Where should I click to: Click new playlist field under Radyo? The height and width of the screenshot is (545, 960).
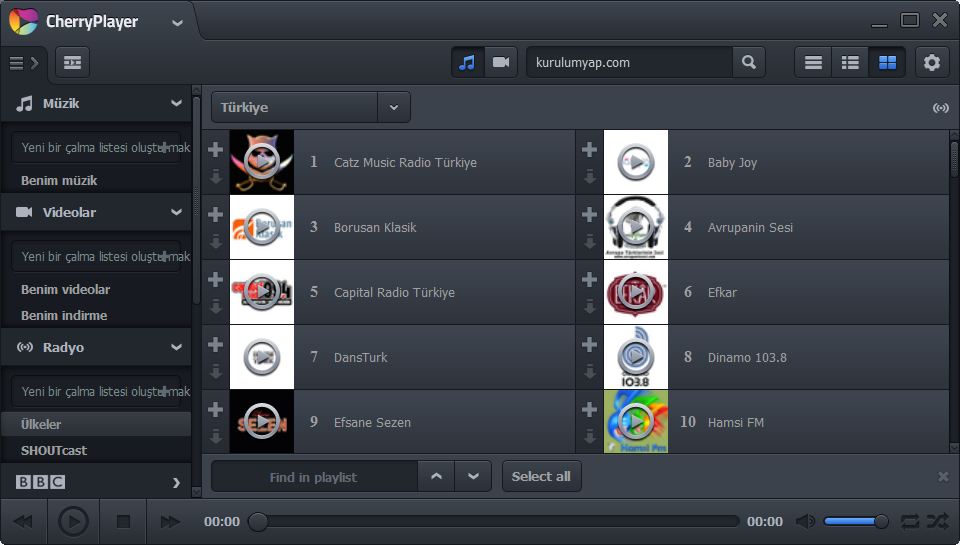(96, 391)
